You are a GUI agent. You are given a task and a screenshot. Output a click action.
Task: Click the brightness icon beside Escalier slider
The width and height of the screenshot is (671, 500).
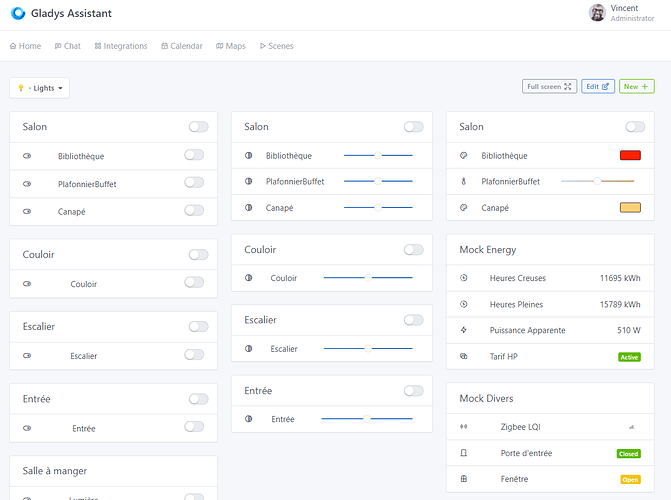pos(248,348)
